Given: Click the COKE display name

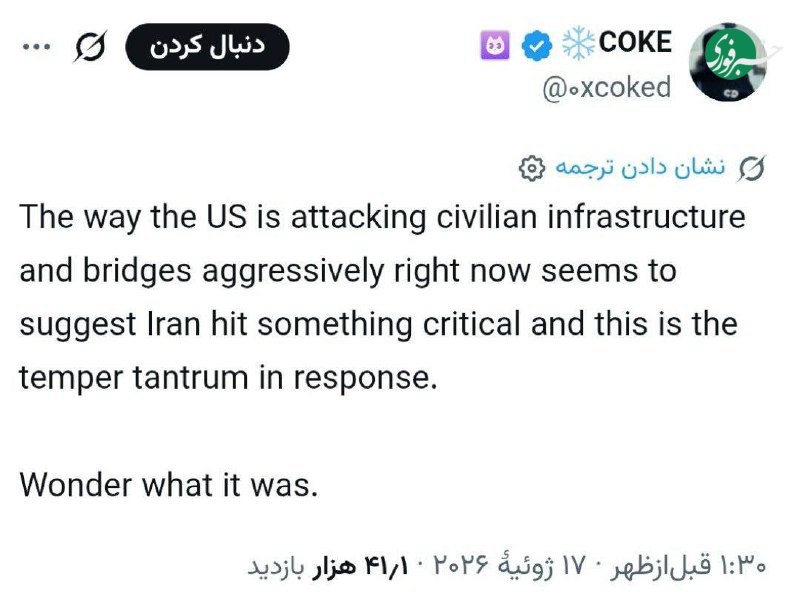Looking at the screenshot, I should point(635,42).
